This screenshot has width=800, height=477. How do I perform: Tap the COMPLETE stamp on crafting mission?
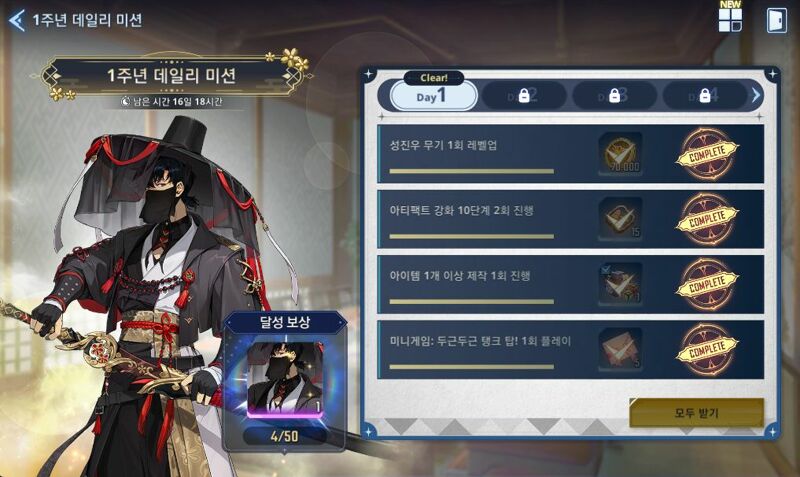[707, 284]
